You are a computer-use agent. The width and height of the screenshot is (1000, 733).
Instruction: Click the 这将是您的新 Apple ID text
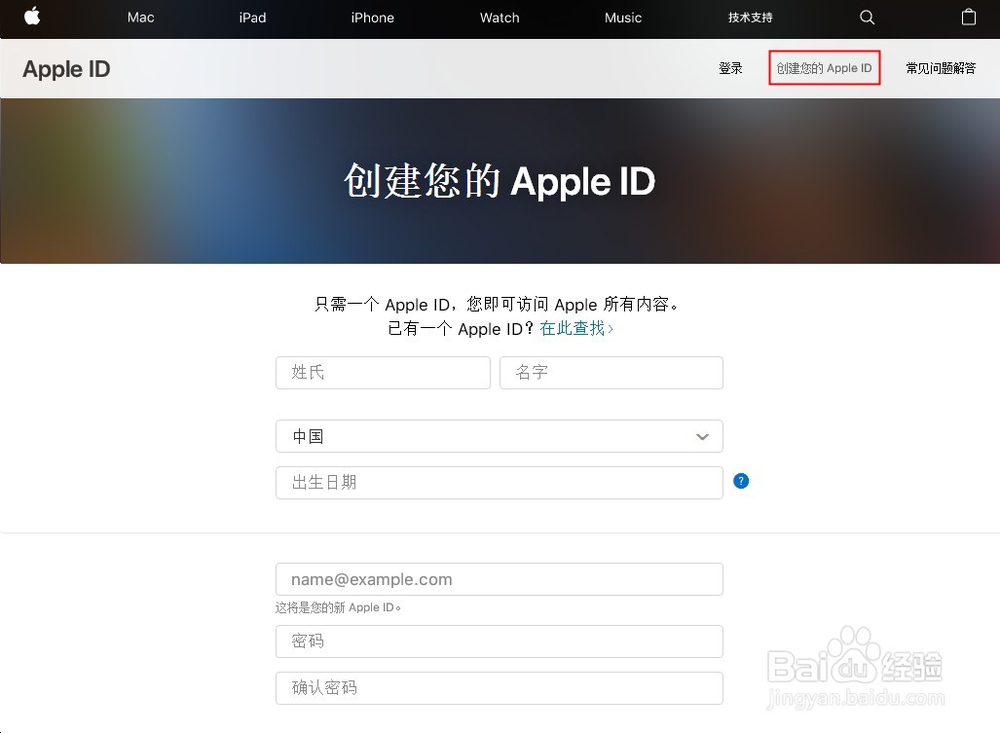pyautogui.click(x=338, y=607)
